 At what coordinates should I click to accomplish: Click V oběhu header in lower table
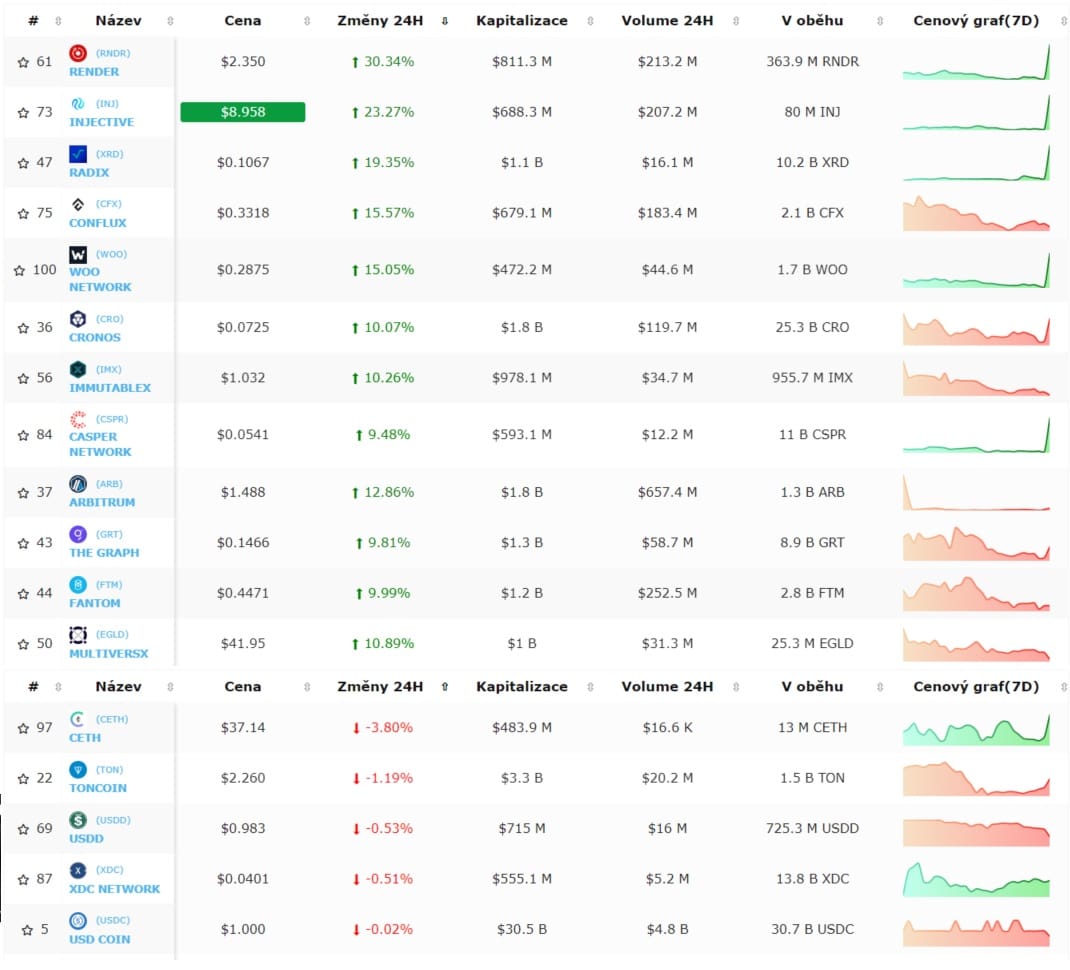click(812, 687)
